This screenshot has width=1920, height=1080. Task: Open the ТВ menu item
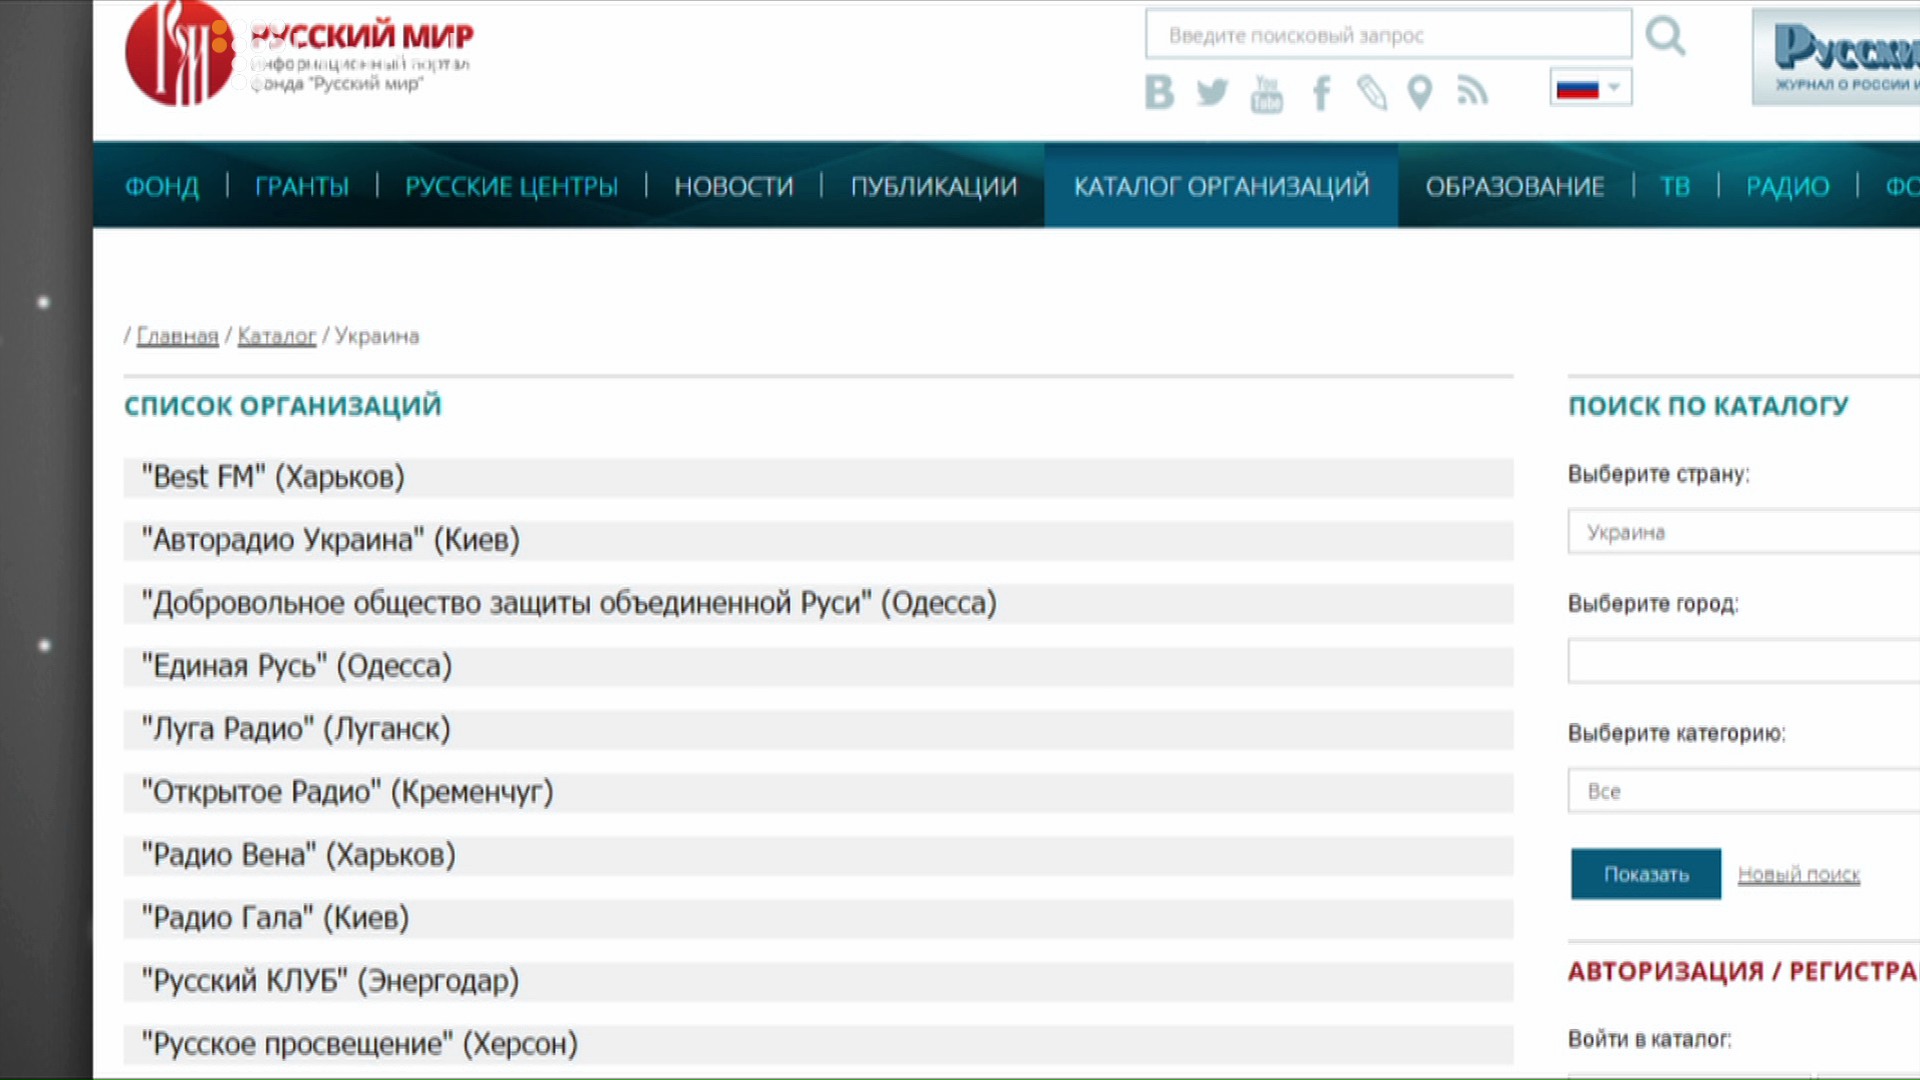click(x=1675, y=186)
